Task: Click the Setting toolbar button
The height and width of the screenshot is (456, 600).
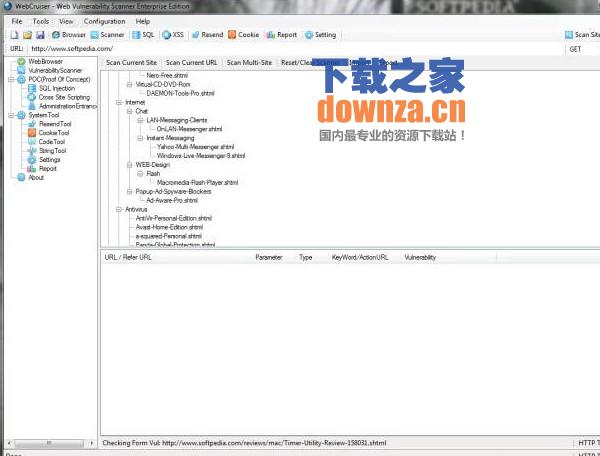Action: [x=321, y=35]
